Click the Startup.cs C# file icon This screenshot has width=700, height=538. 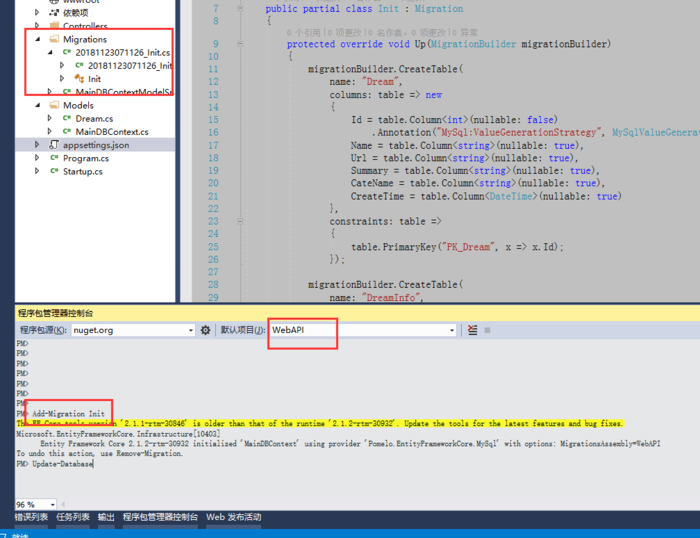click(54, 171)
